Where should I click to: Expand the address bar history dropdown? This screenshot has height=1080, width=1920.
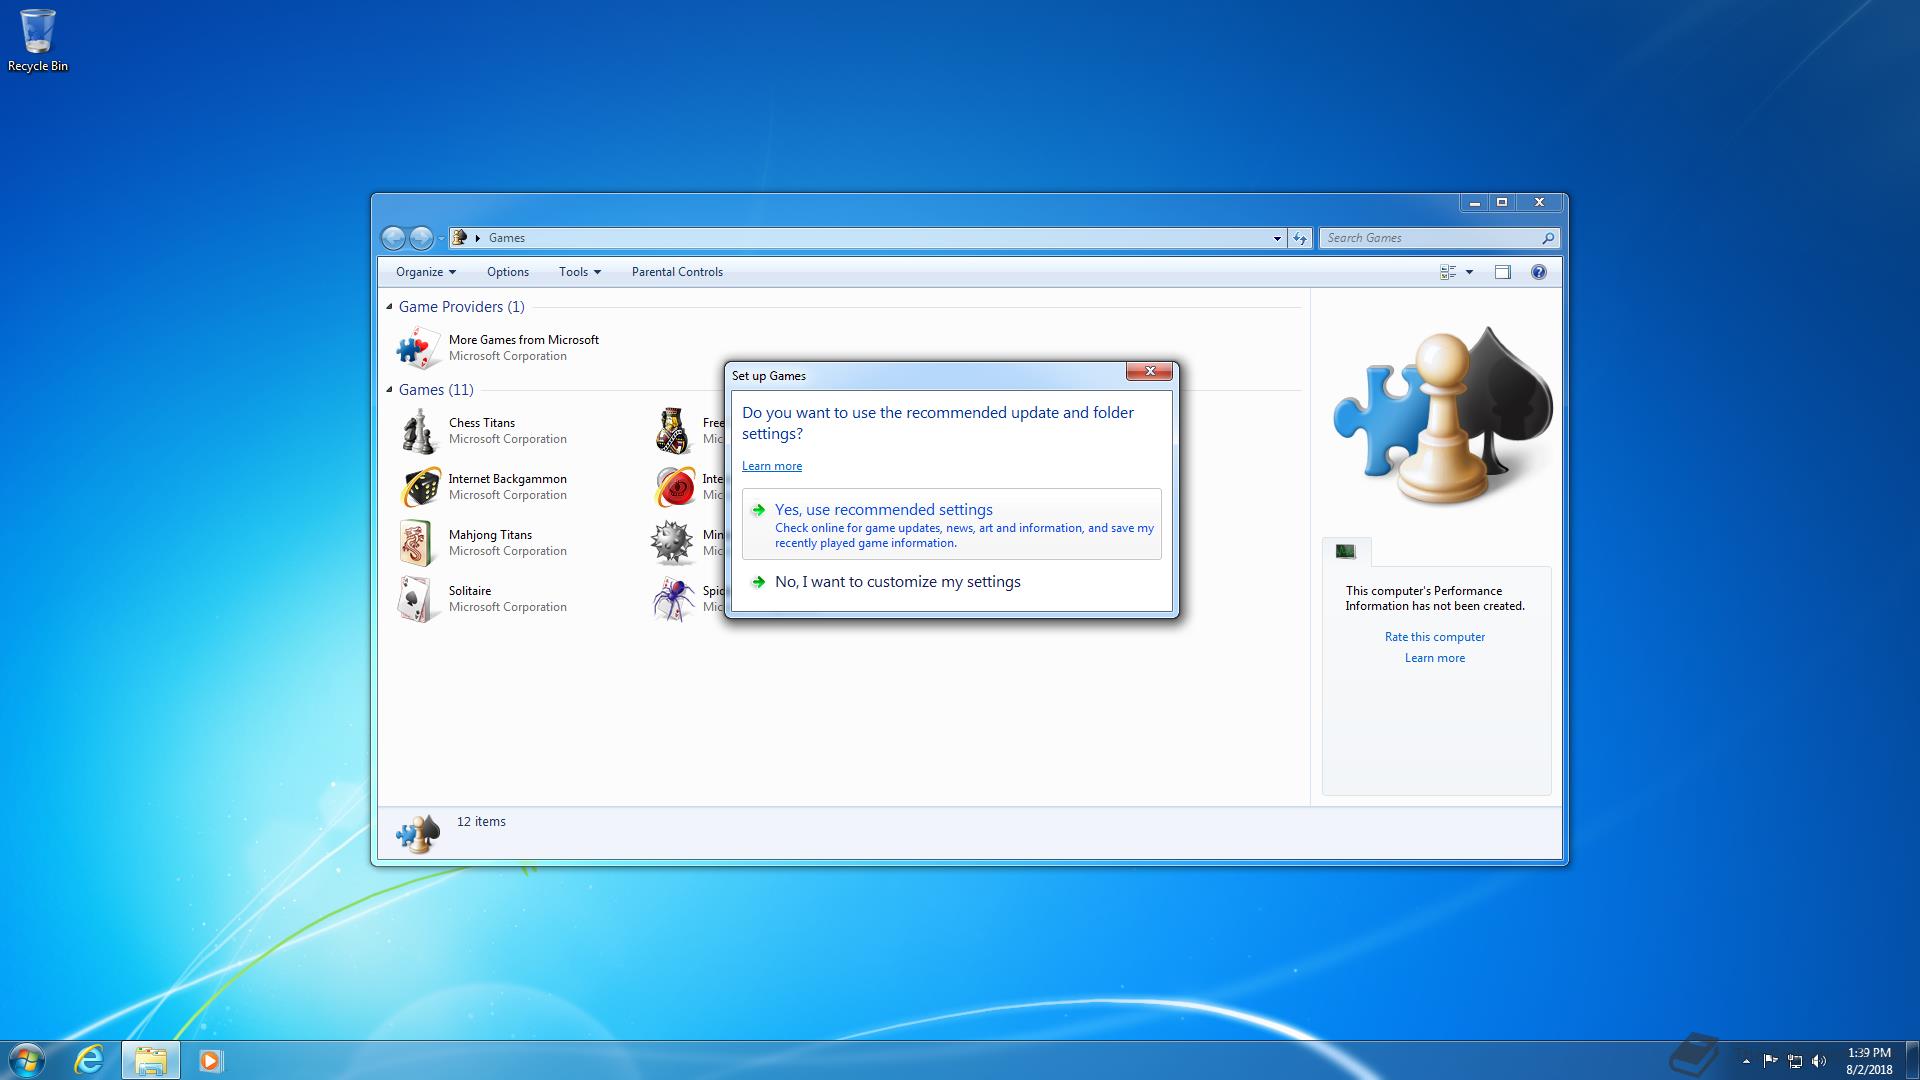[1277, 238]
